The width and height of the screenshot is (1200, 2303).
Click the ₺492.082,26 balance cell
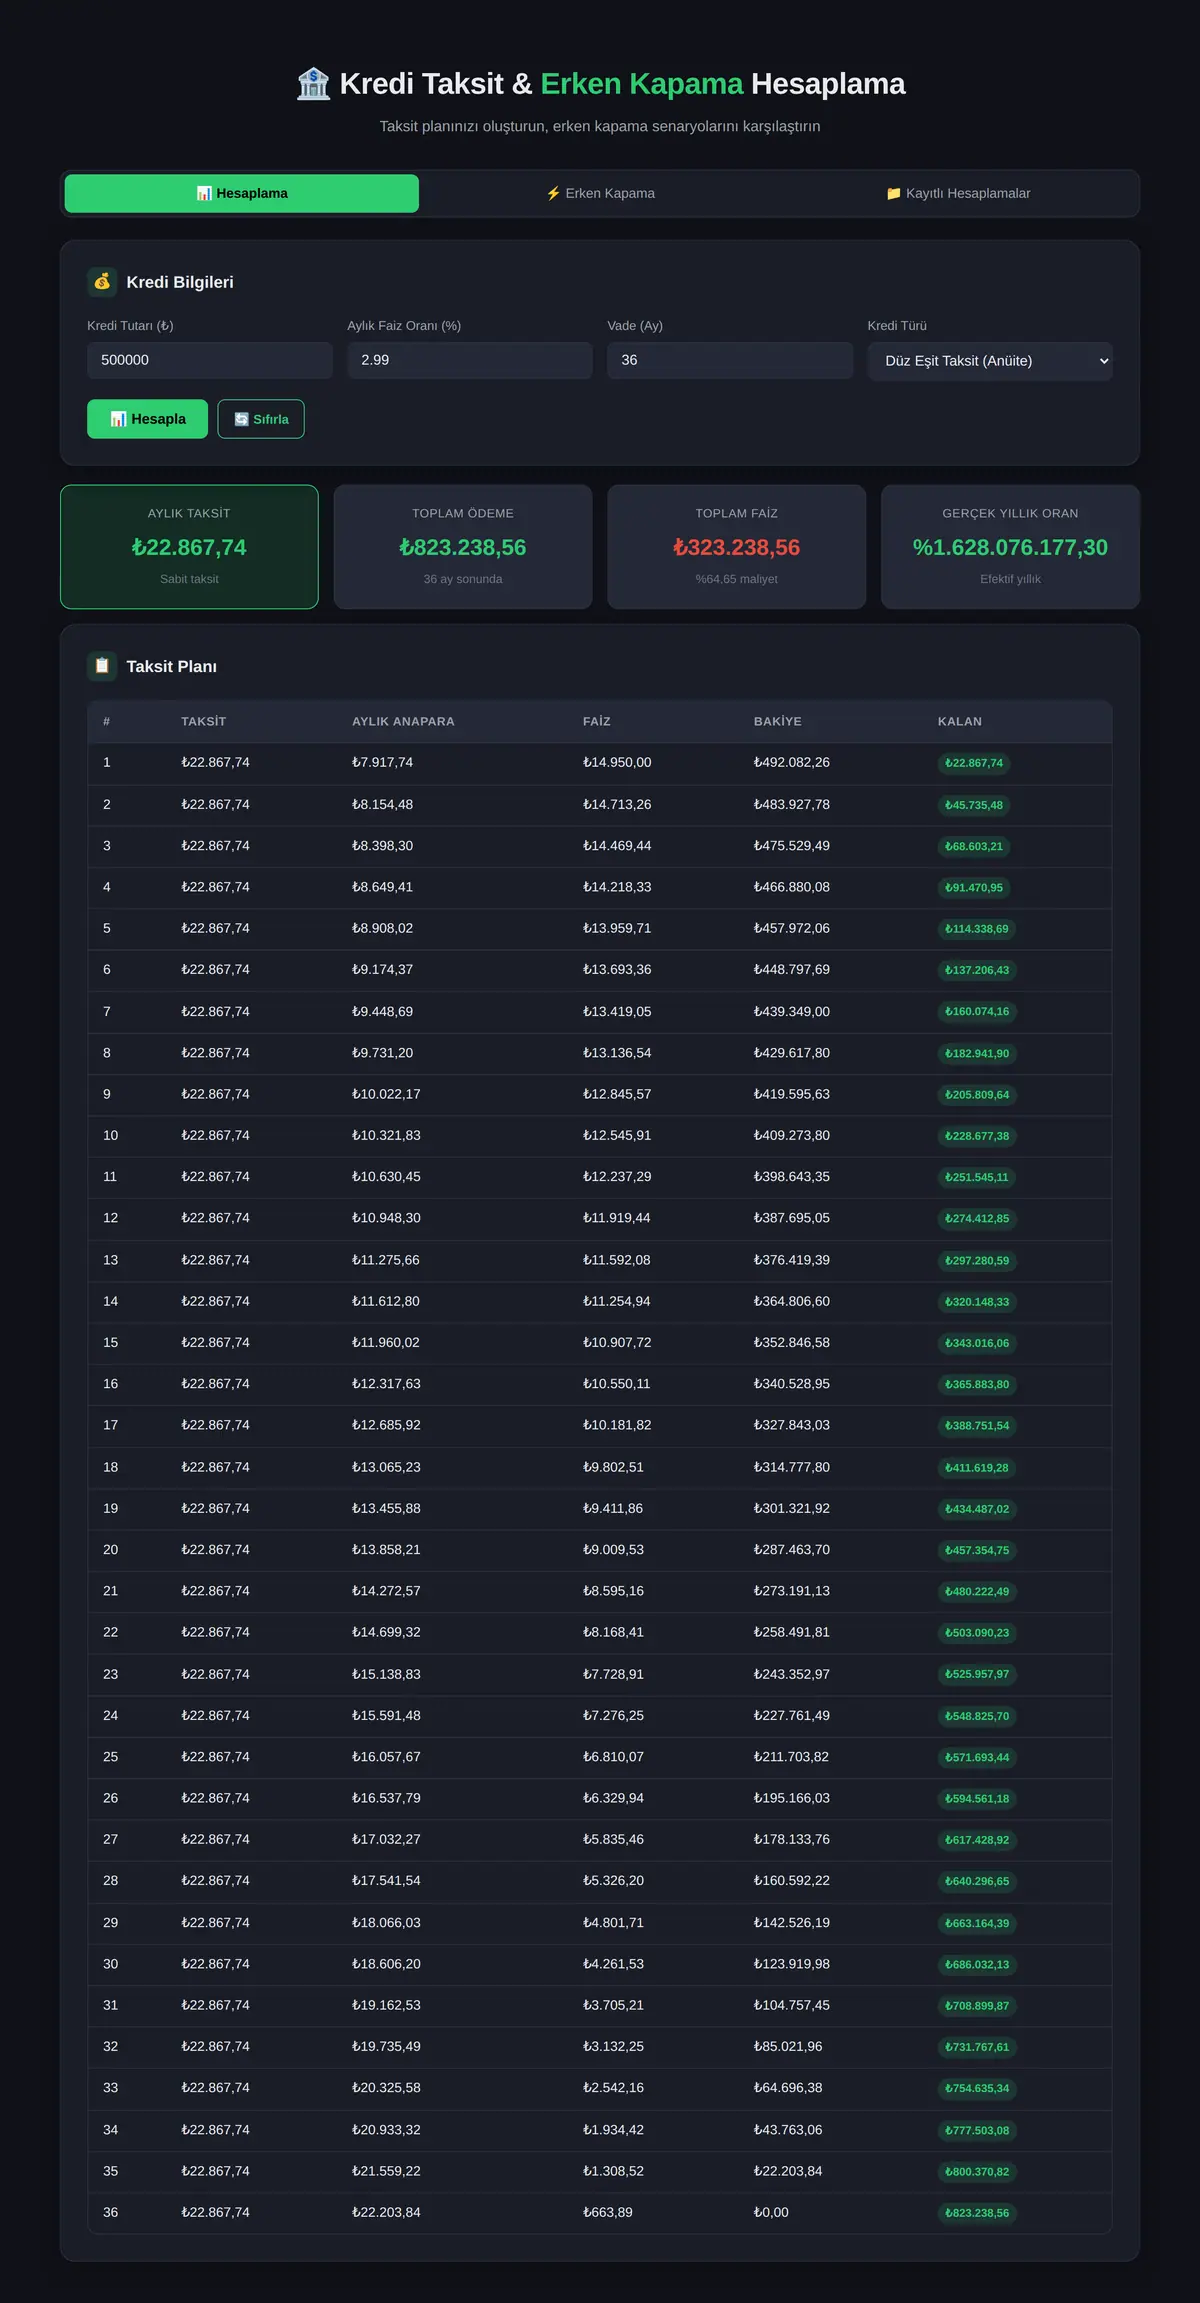tap(792, 762)
